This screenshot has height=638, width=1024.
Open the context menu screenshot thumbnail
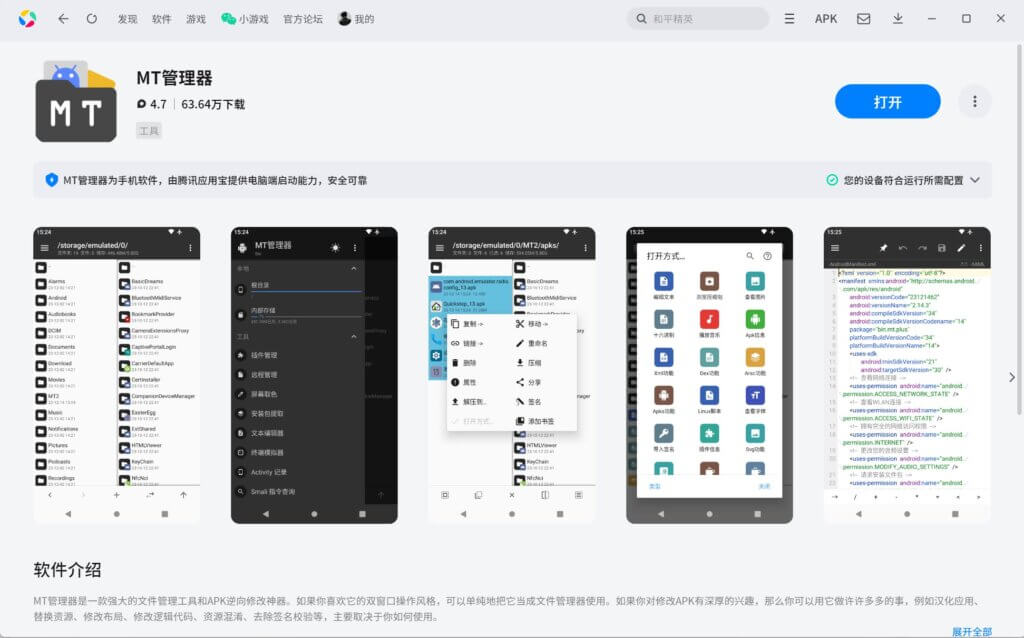click(512, 375)
